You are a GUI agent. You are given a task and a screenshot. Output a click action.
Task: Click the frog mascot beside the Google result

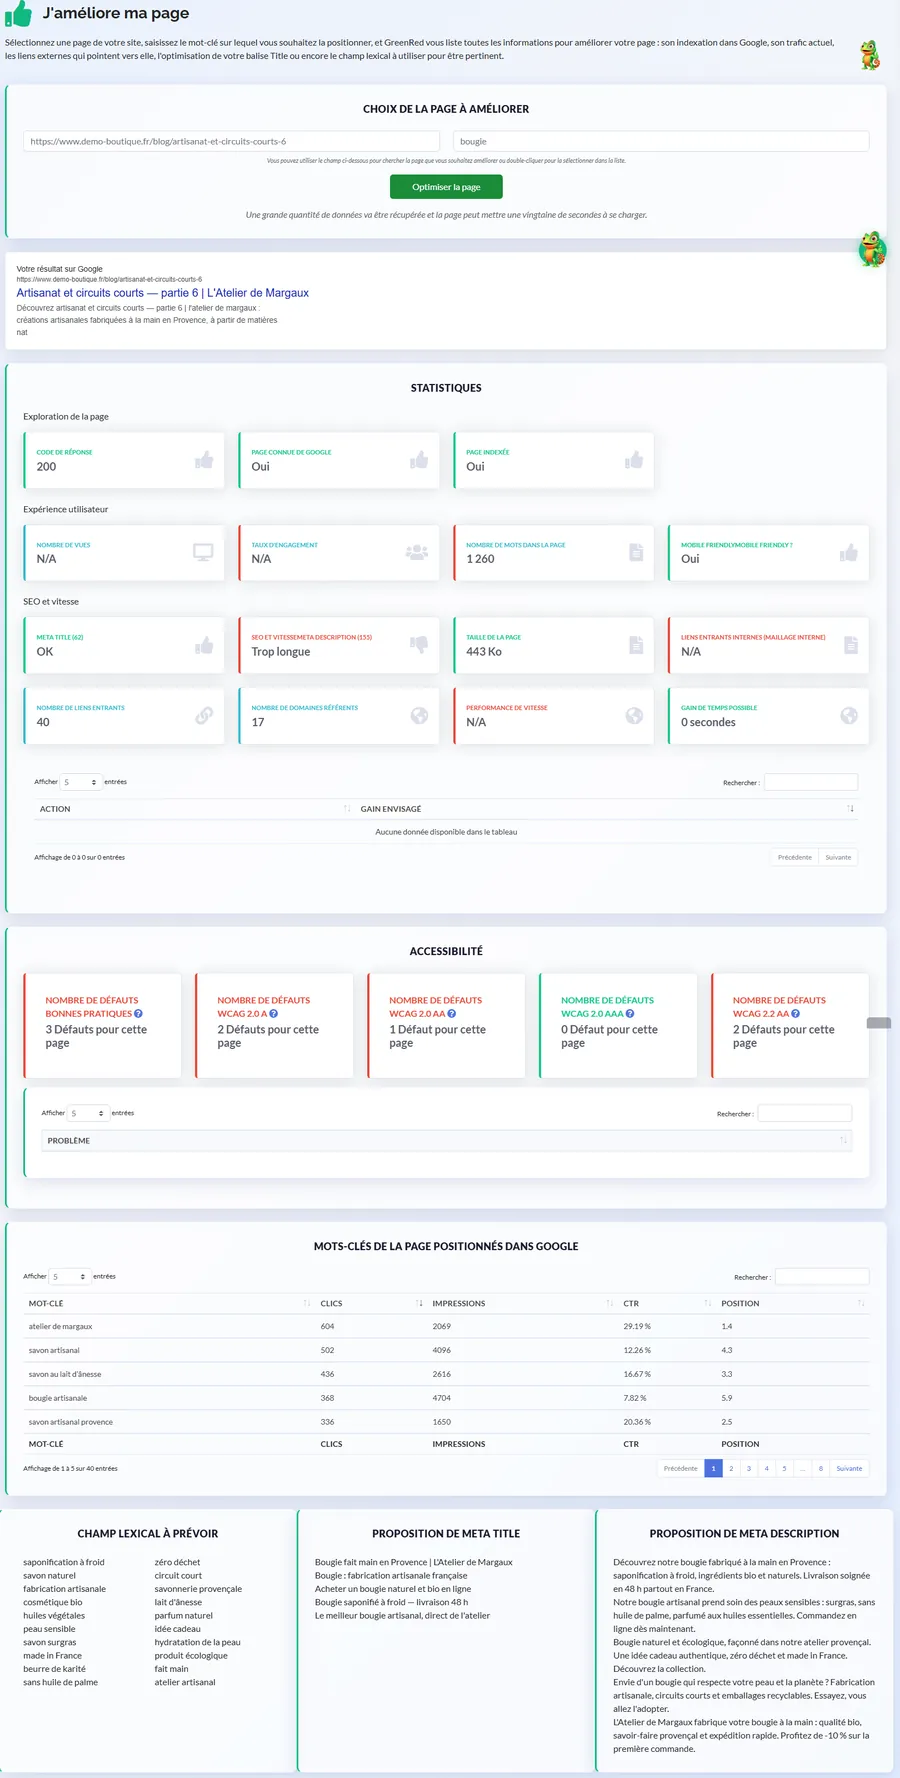tap(873, 249)
